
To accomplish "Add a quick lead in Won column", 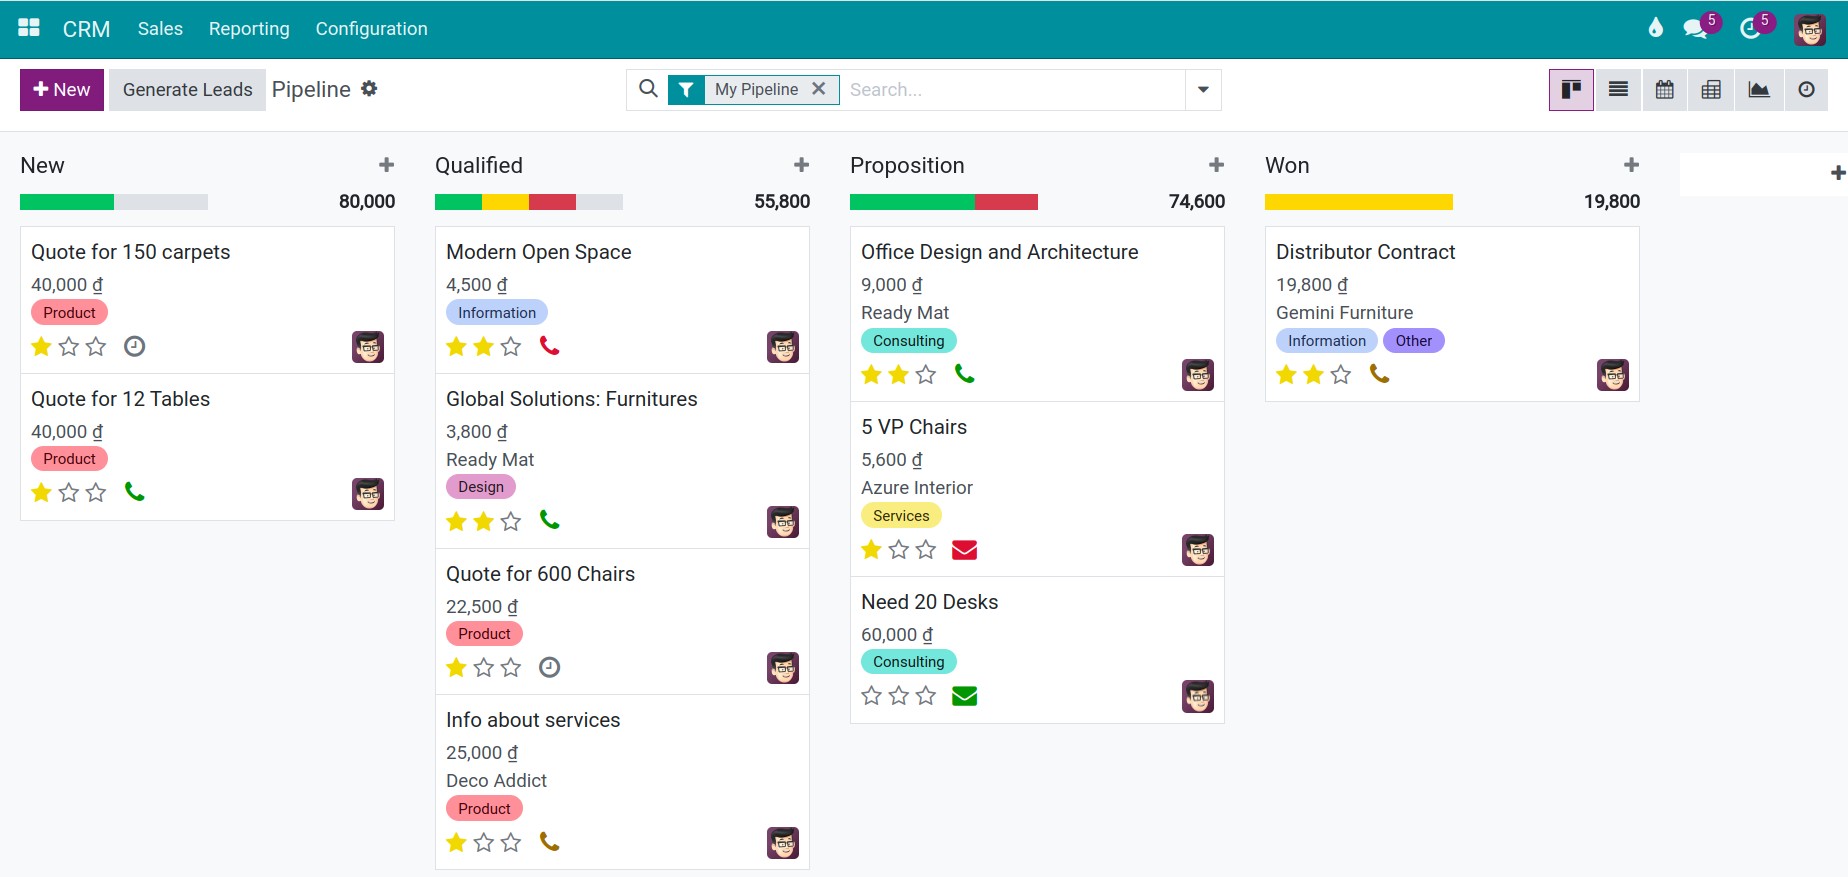I will coord(1632,165).
